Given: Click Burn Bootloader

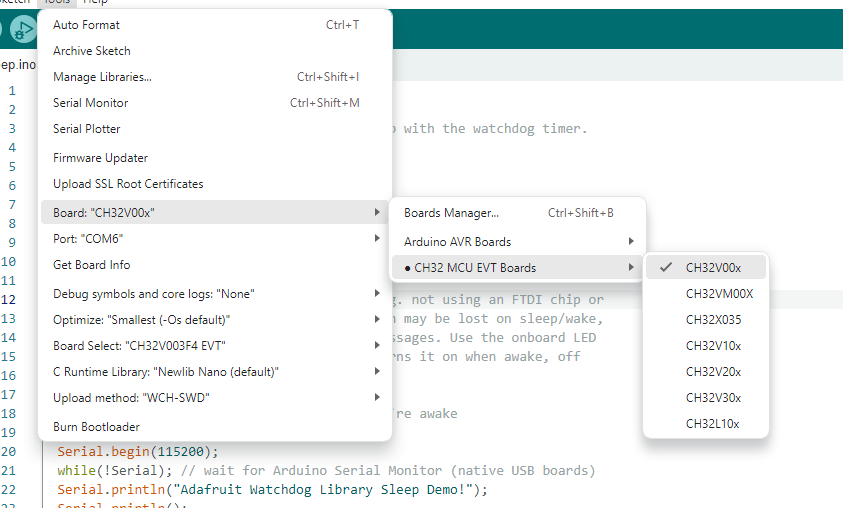Looking at the screenshot, I should click(98, 426).
